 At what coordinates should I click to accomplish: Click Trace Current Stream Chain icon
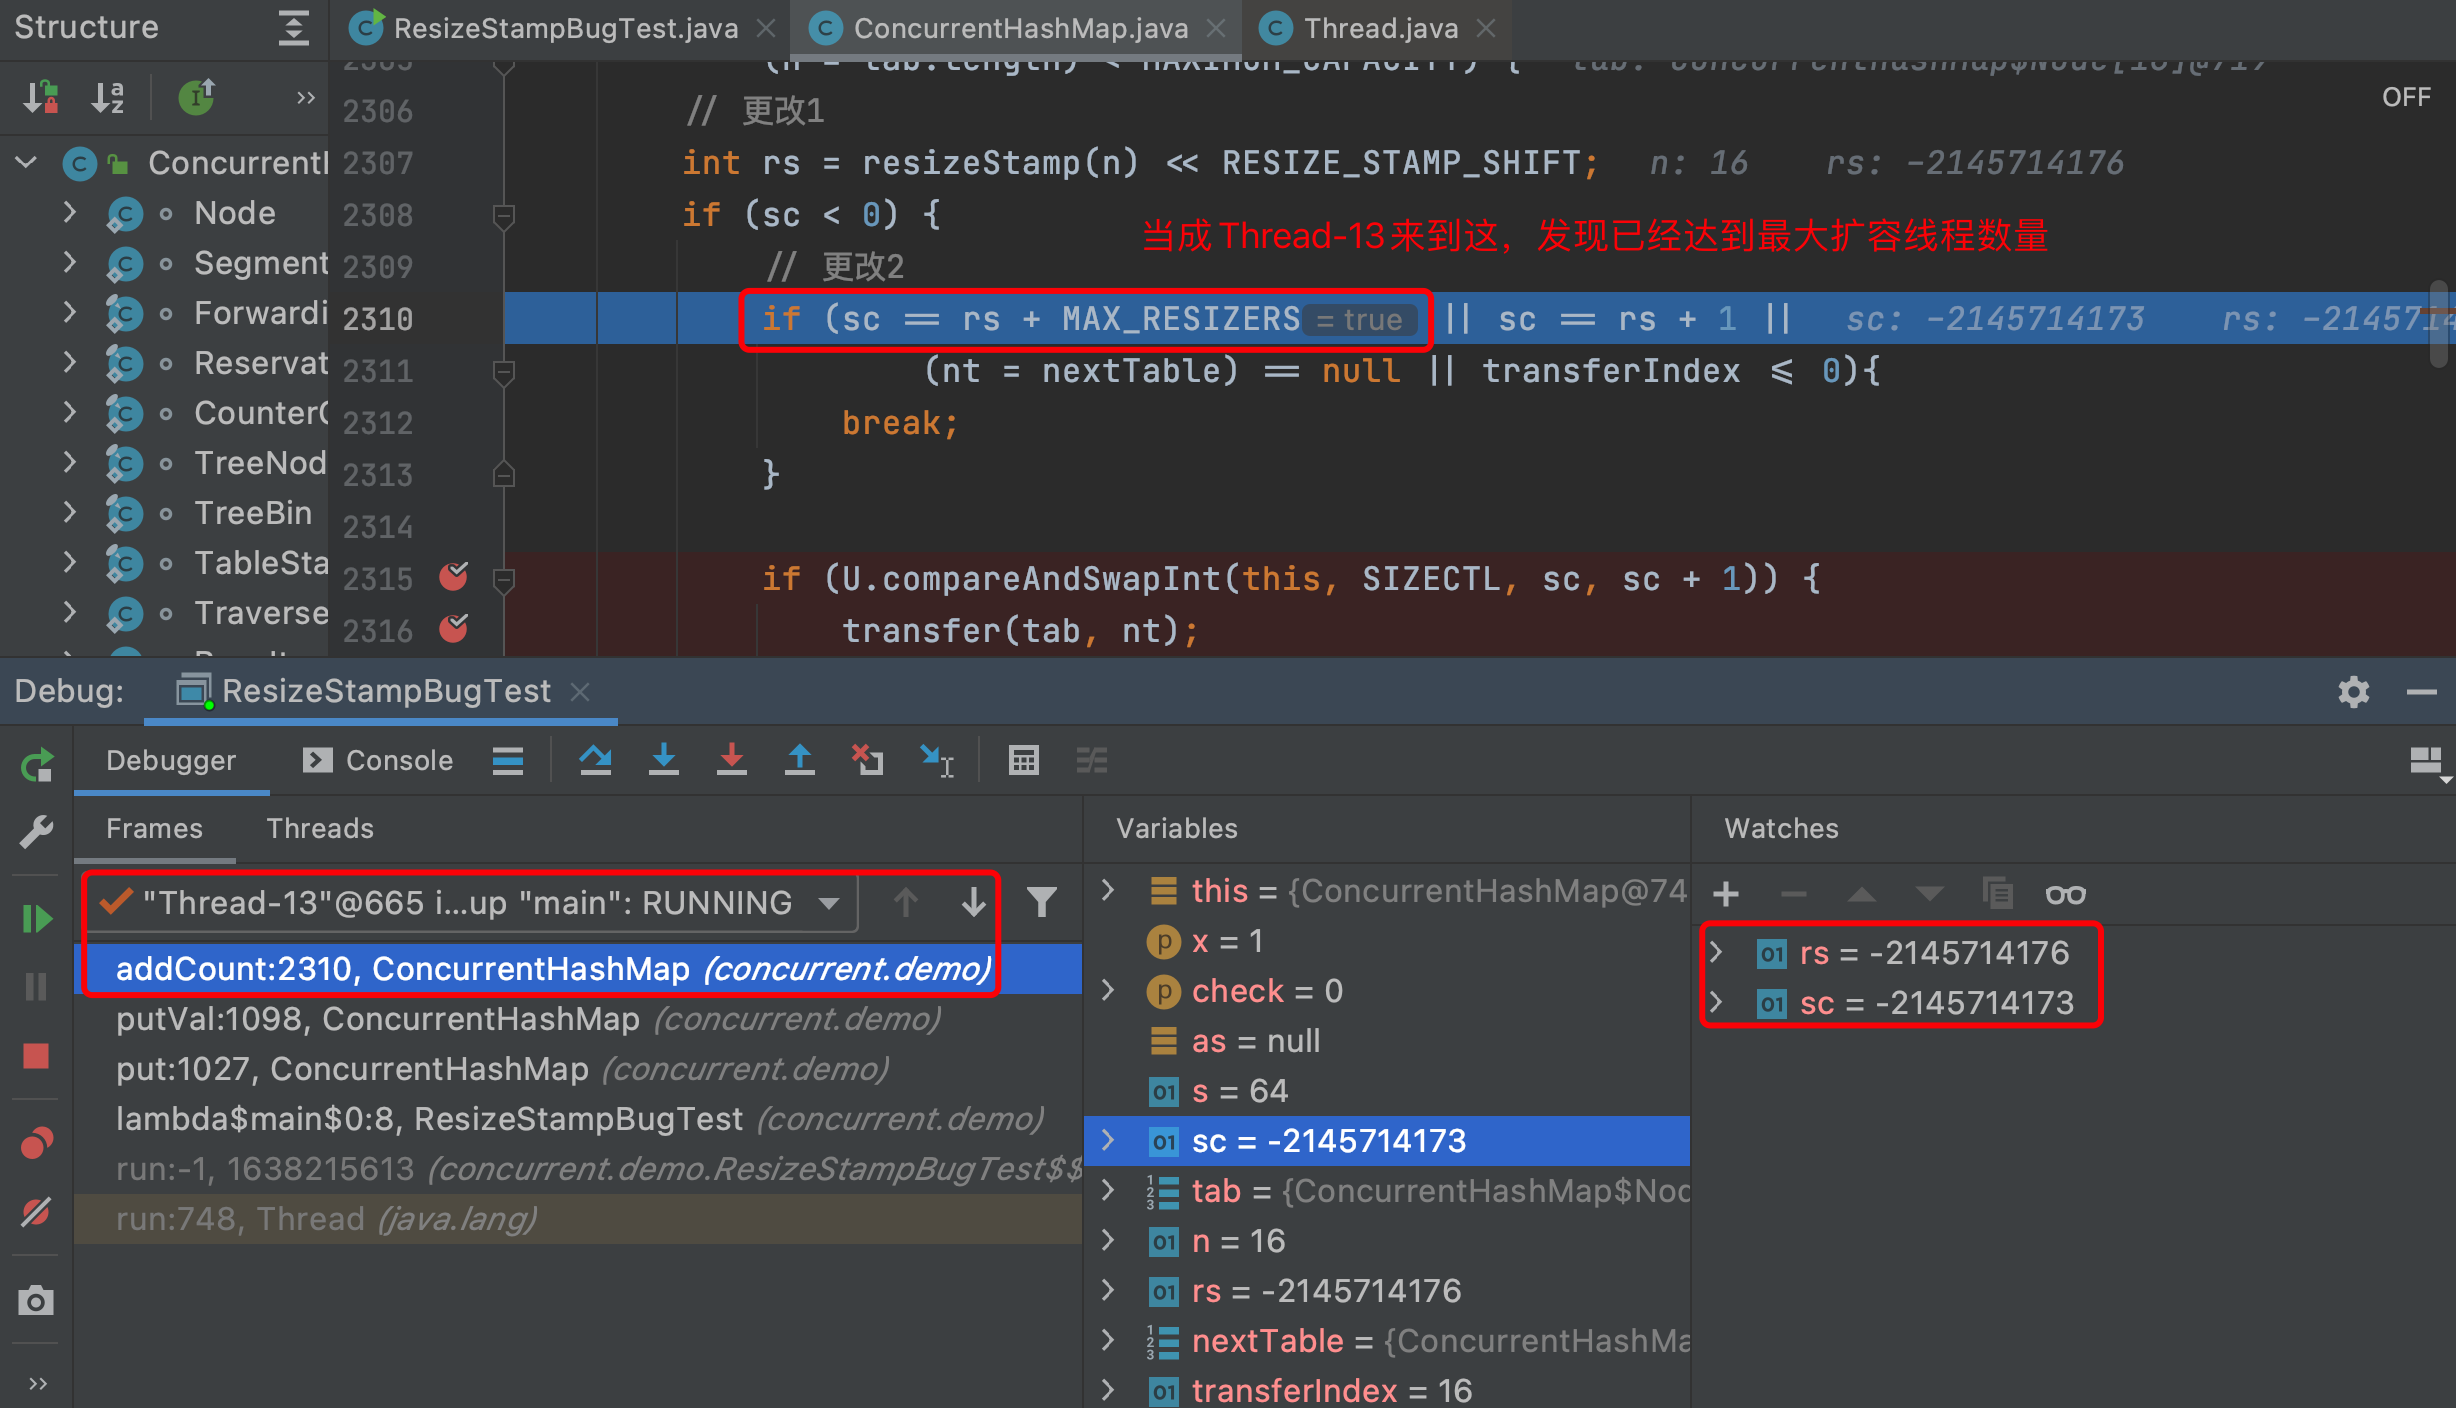[x=1092, y=761]
